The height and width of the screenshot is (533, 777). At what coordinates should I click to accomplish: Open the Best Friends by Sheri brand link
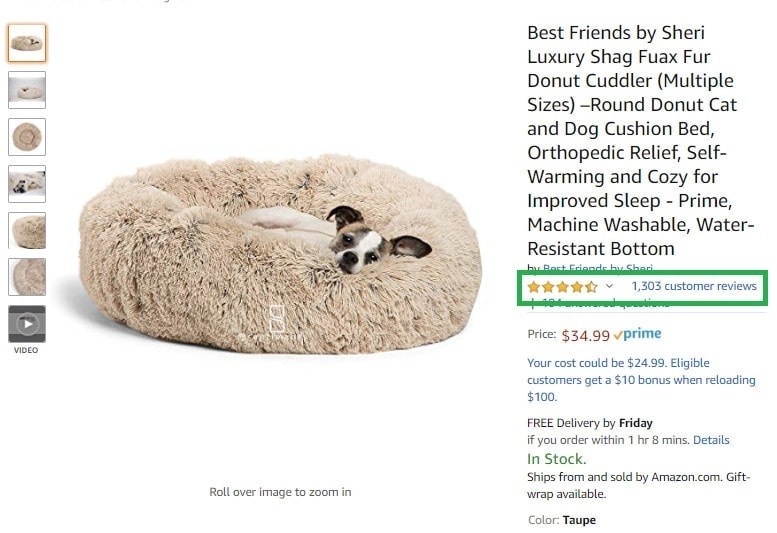click(x=598, y=268)
